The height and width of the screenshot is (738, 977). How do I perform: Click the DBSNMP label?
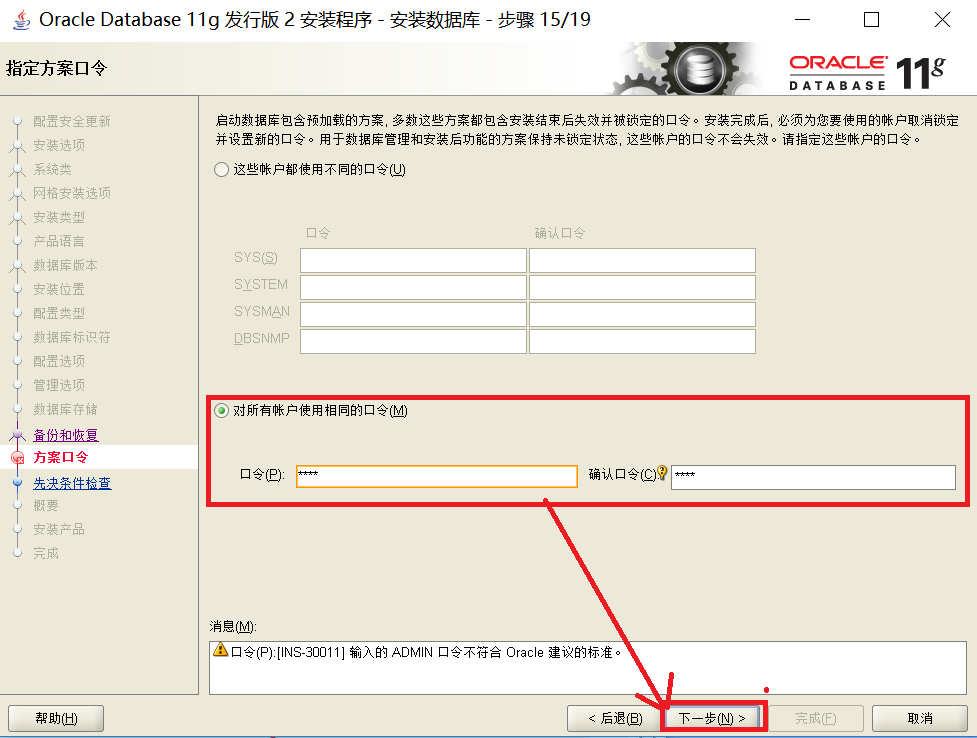(262, 338)
